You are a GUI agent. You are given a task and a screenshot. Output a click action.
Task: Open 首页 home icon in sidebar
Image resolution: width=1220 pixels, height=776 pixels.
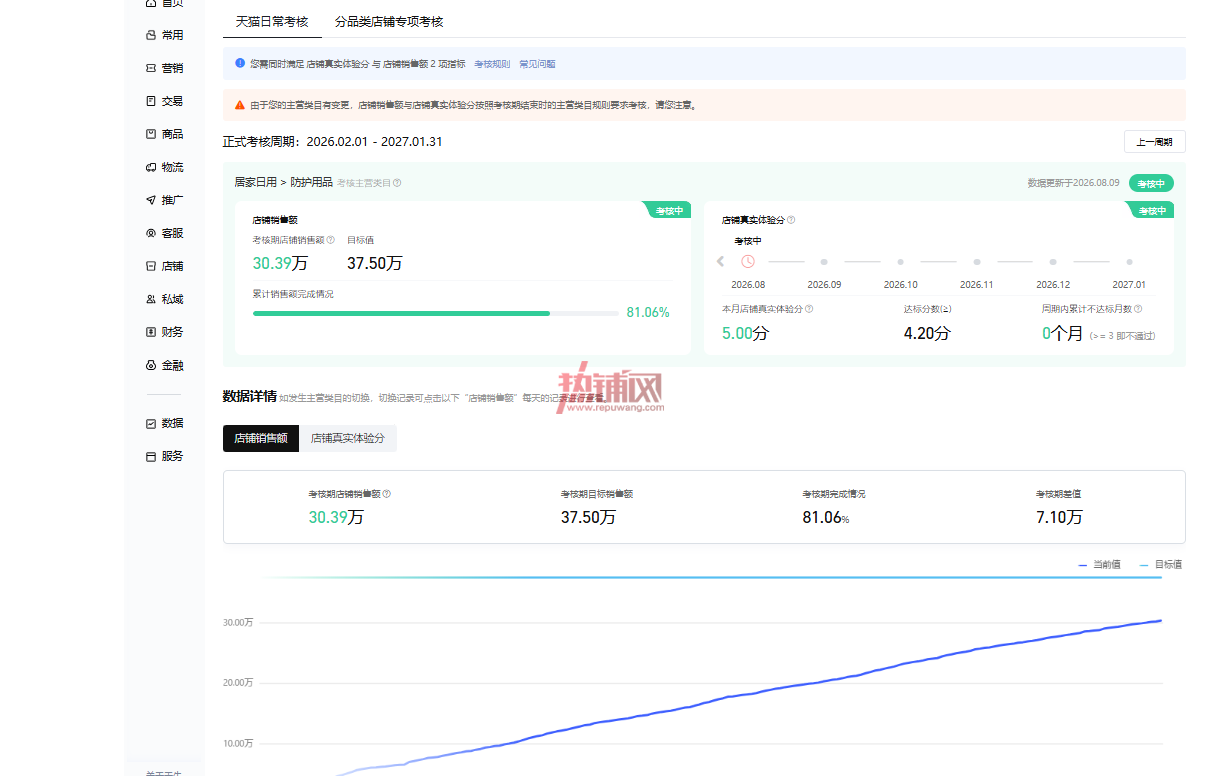click(151, 3)
